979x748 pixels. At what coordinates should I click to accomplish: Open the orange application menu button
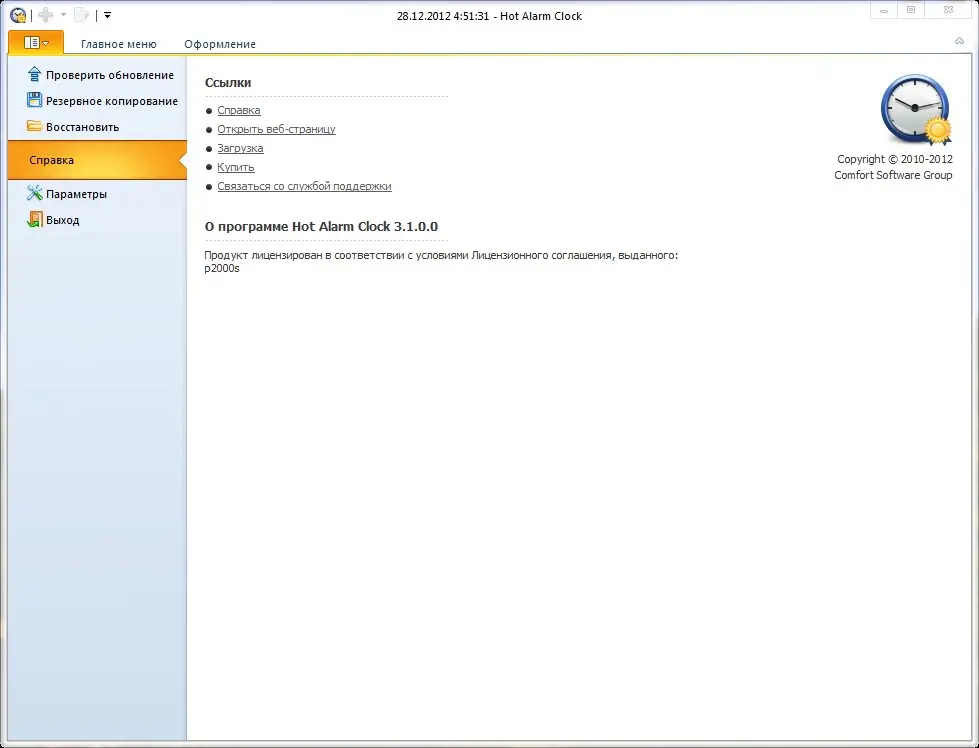click(36, 42)
